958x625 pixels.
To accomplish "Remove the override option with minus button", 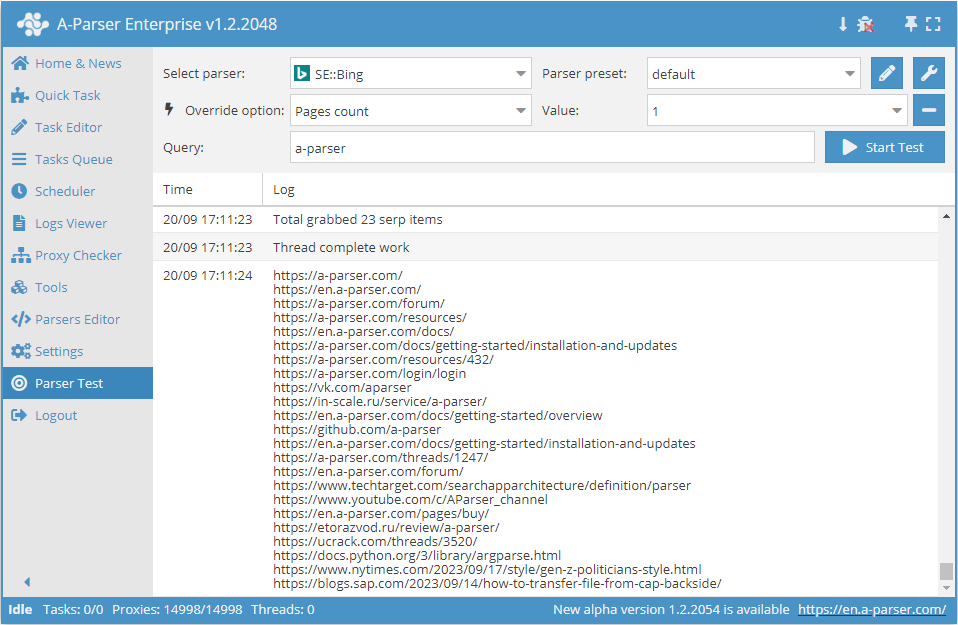I will point(928,110).
